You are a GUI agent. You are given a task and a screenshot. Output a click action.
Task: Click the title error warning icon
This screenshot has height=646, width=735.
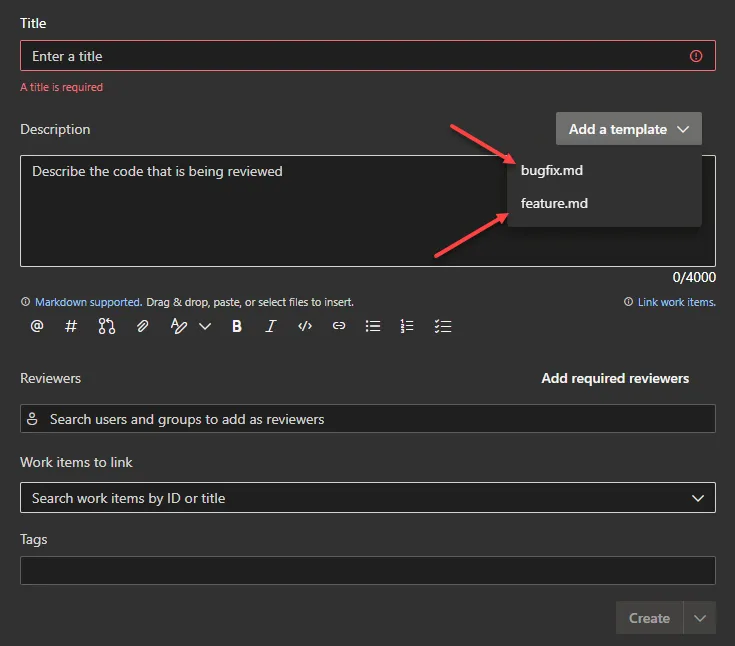coord(696,56)
